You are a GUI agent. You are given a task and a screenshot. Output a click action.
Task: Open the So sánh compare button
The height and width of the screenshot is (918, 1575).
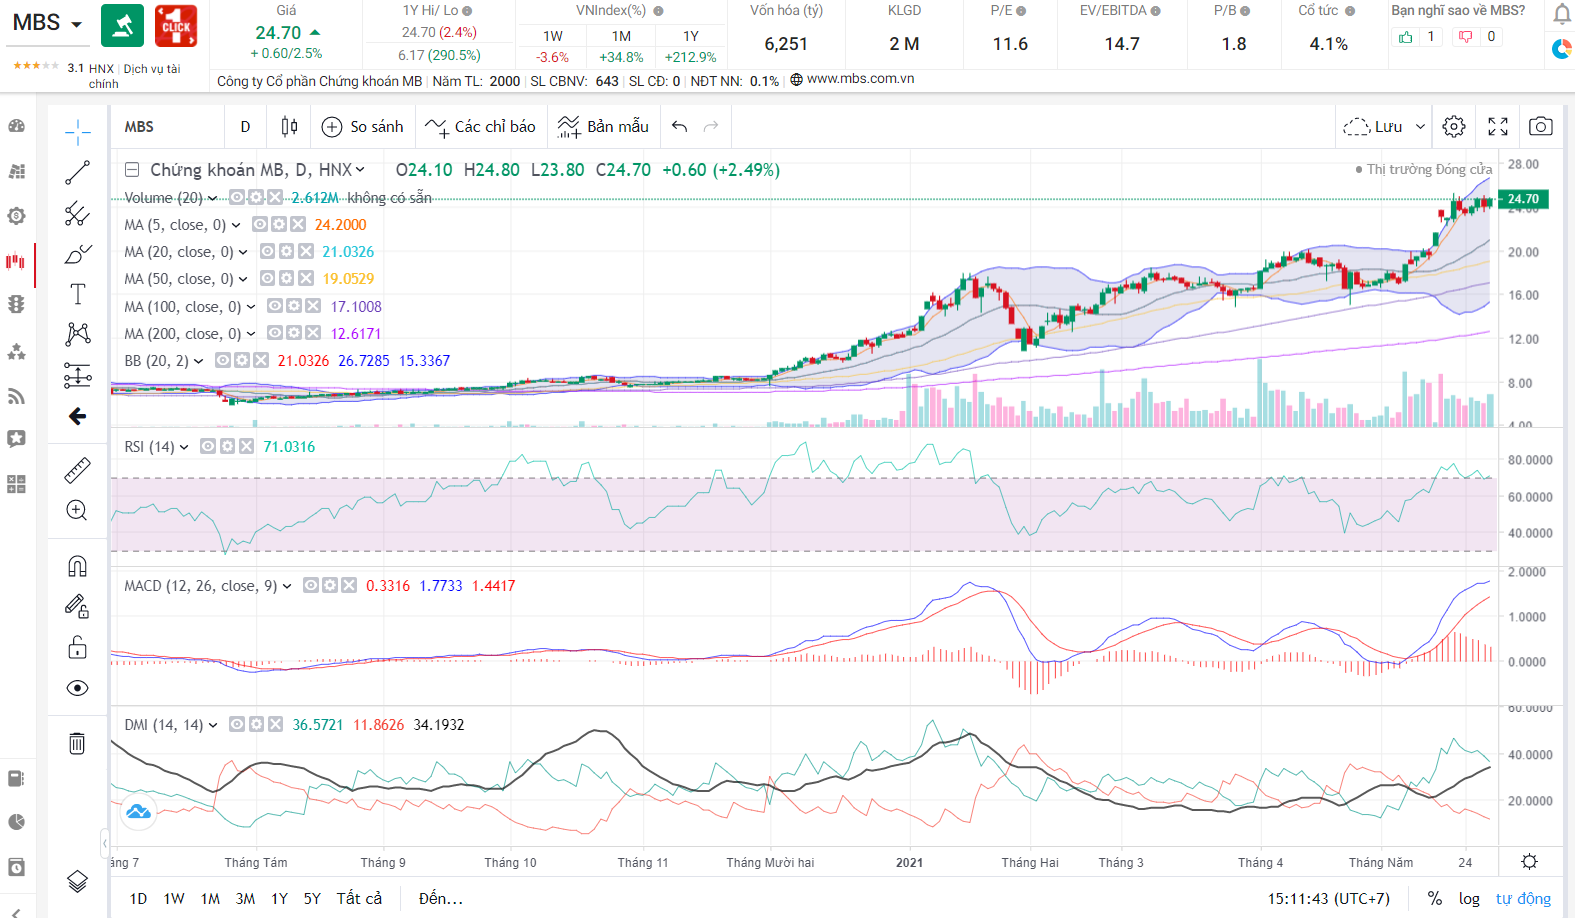pyautogui.click(x=362, y=126)
